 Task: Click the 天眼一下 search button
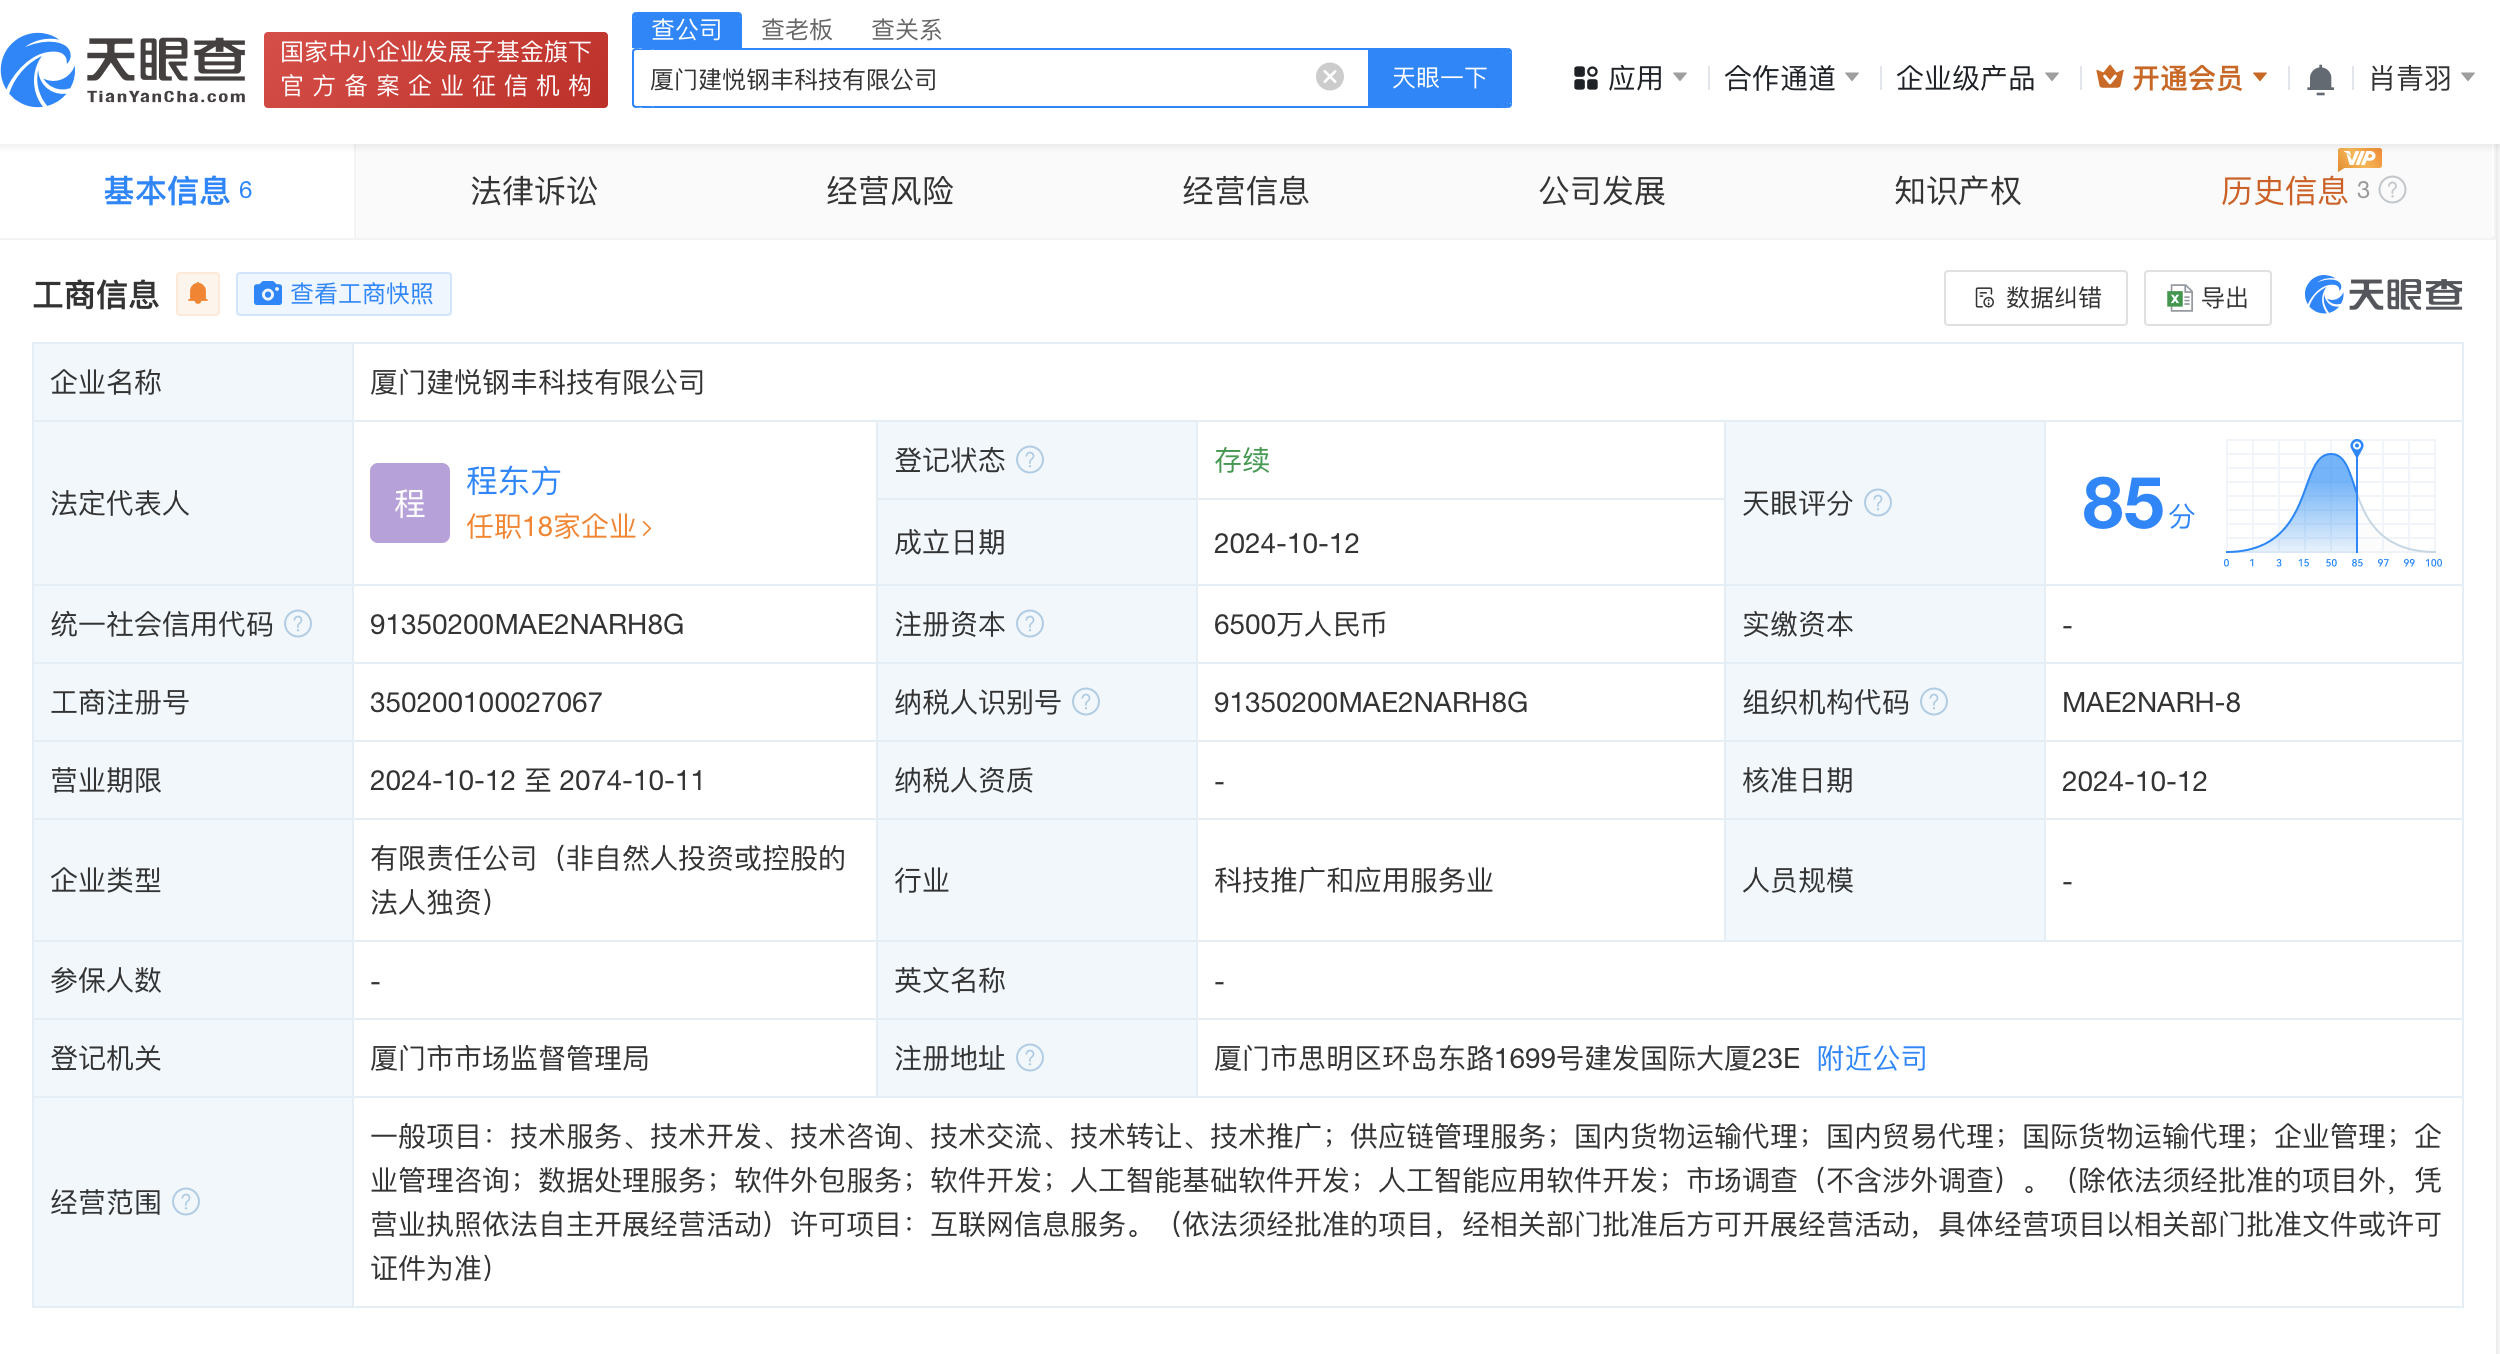point(1440,78)
